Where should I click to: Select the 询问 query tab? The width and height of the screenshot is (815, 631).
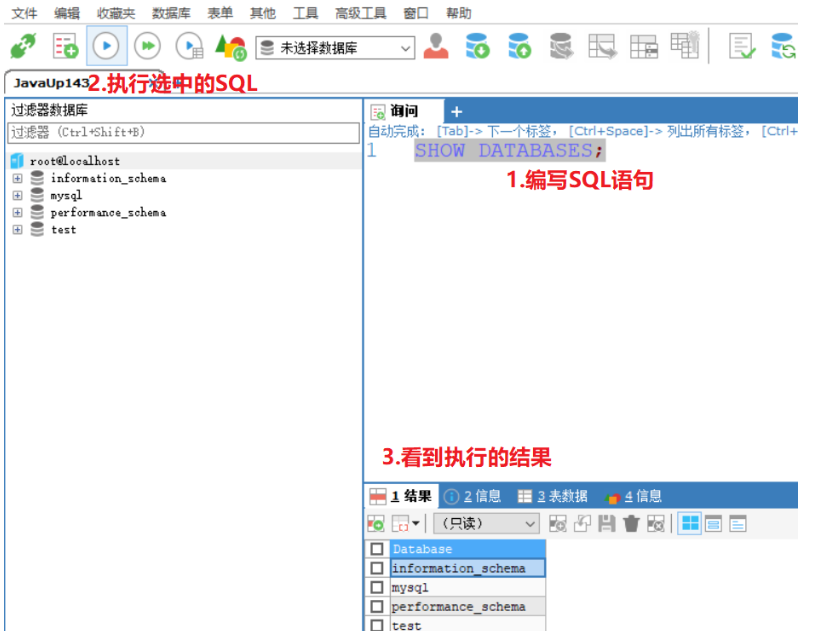click(x=403, y=111)
